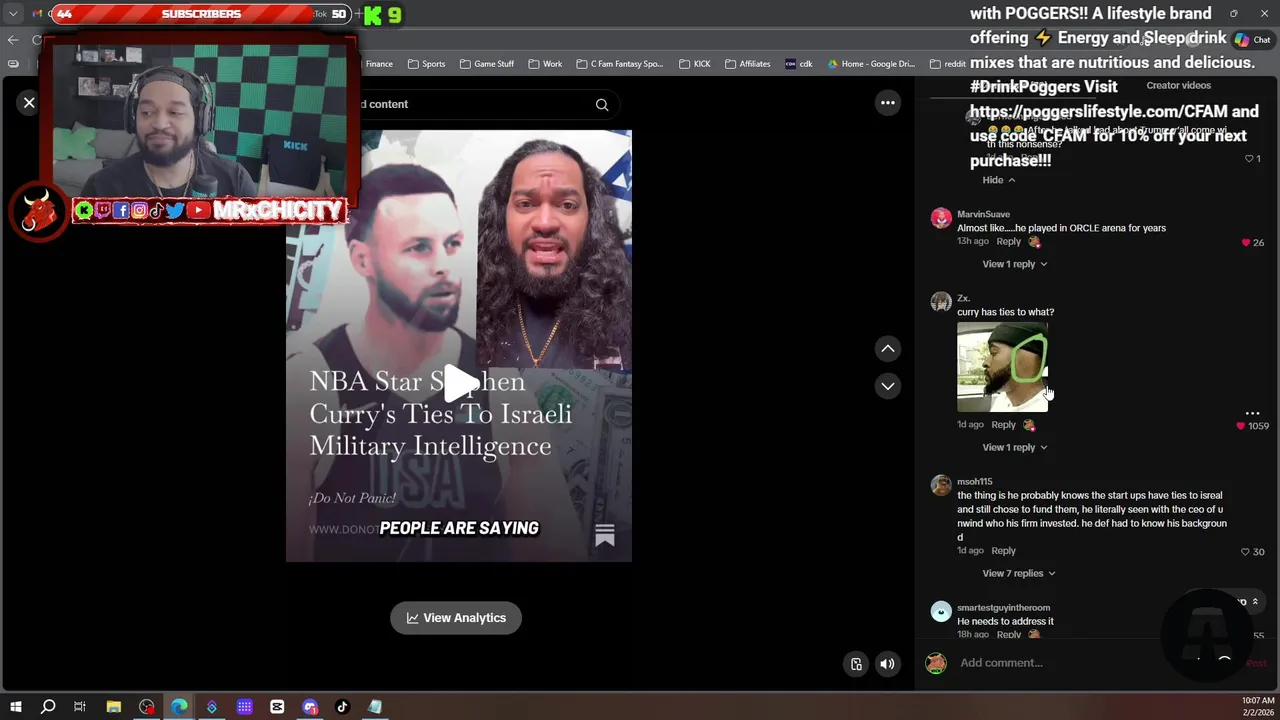1280x720 pixels.
Task: Open the KICK bookmarks folder
Action: click(x=694, y=64)
